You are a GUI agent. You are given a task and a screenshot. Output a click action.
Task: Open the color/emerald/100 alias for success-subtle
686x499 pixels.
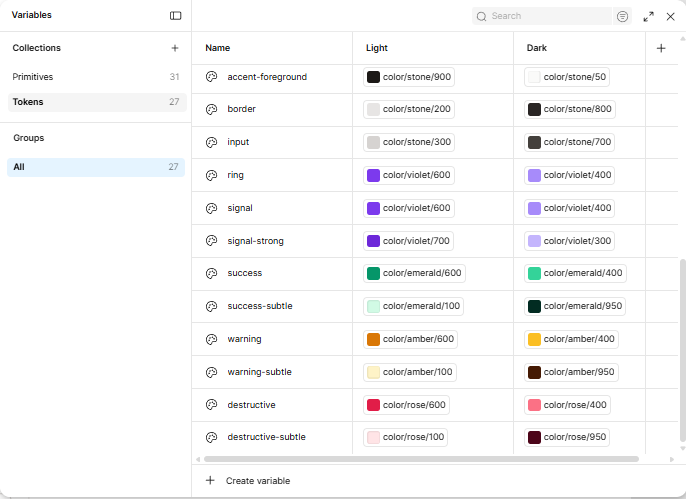[x=413, y=306]
